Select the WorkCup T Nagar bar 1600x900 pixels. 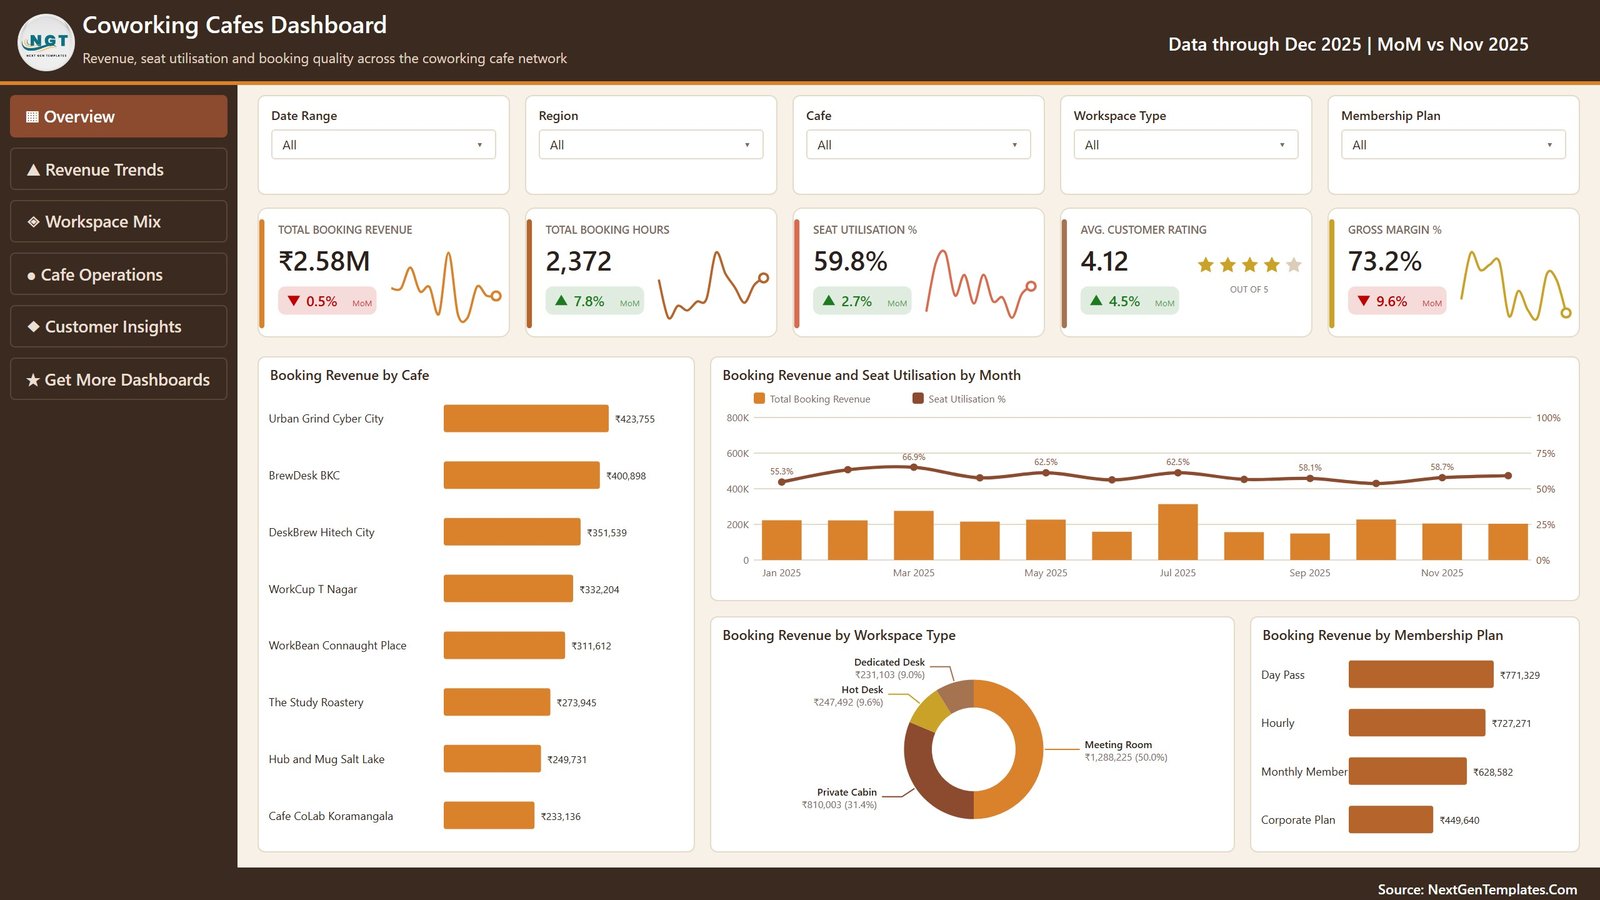(508, 589)
